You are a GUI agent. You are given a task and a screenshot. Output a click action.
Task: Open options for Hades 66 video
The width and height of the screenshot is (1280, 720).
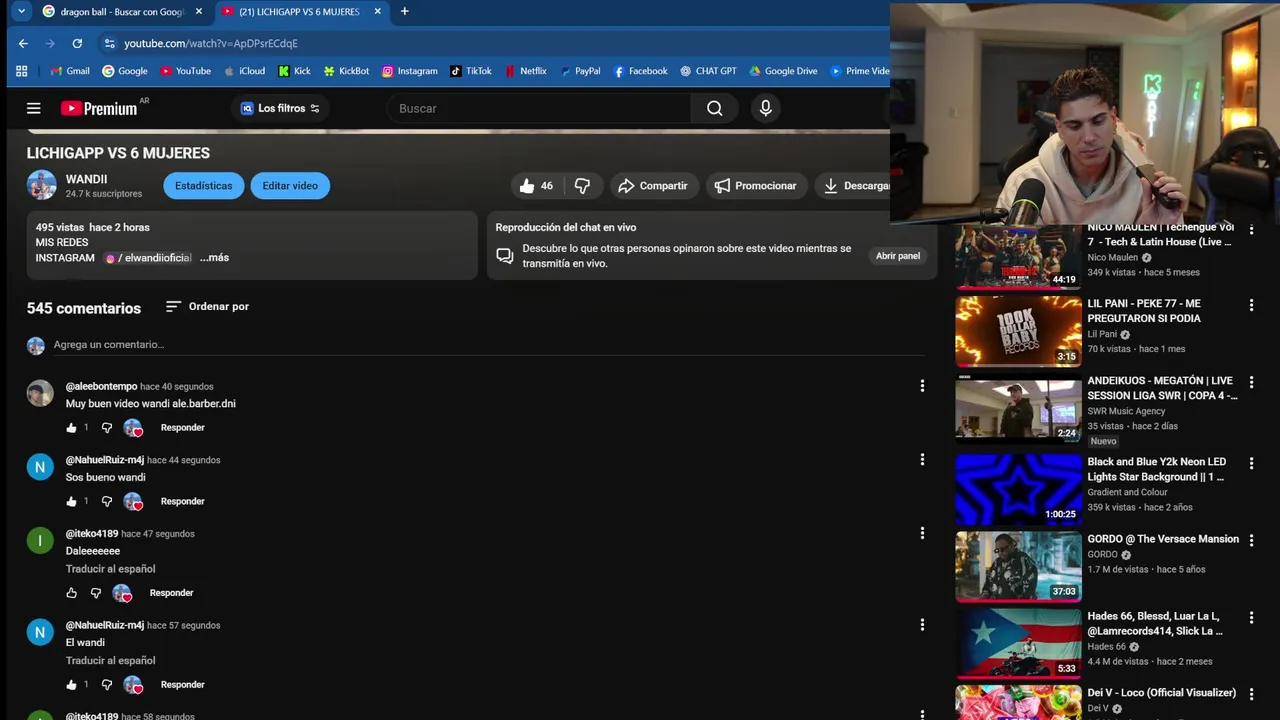[x=1251, y=618]
